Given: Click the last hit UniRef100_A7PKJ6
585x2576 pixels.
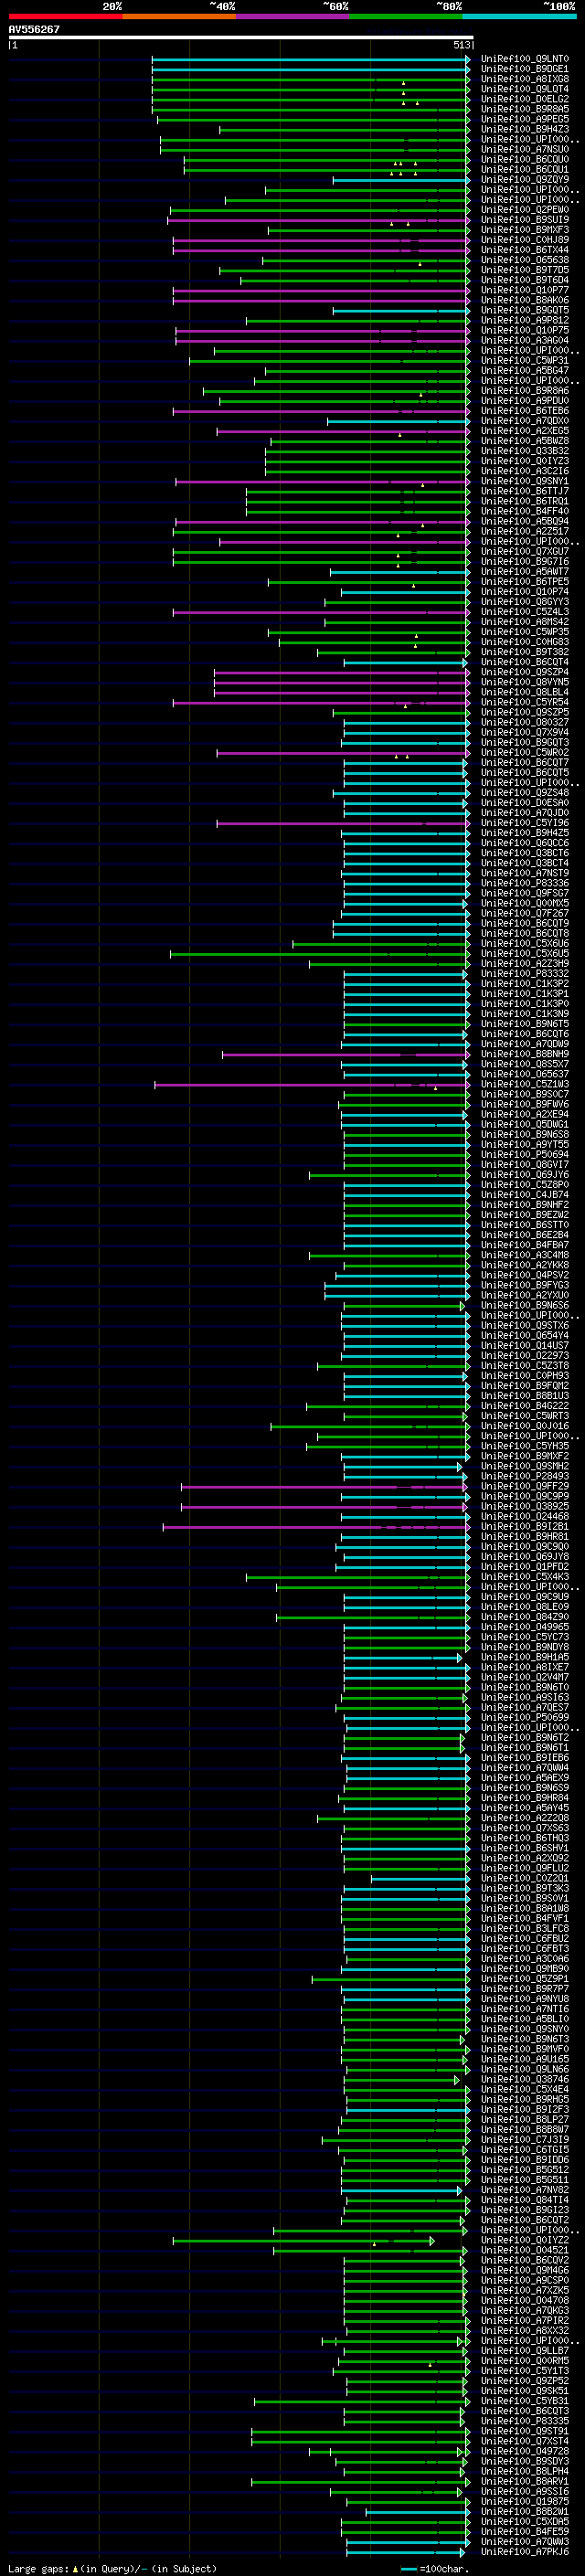Looking at the screenshot, I should [x=525, y=2552].
